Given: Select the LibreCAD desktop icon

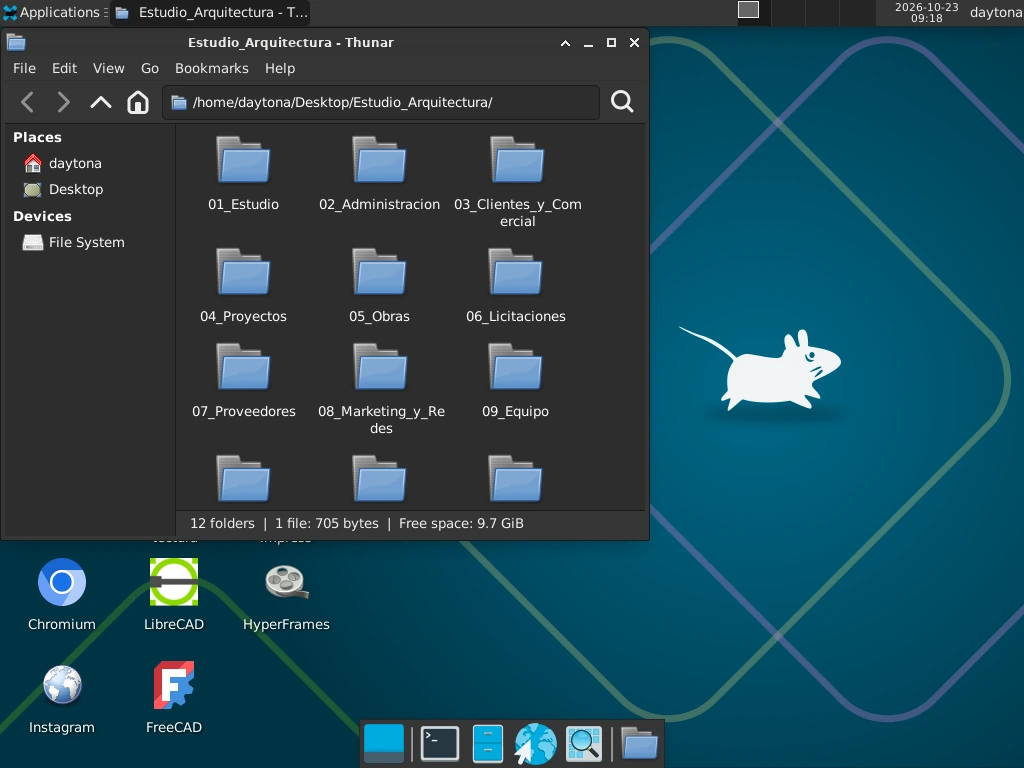Looking at the screenshot, I should click(174, 594).
